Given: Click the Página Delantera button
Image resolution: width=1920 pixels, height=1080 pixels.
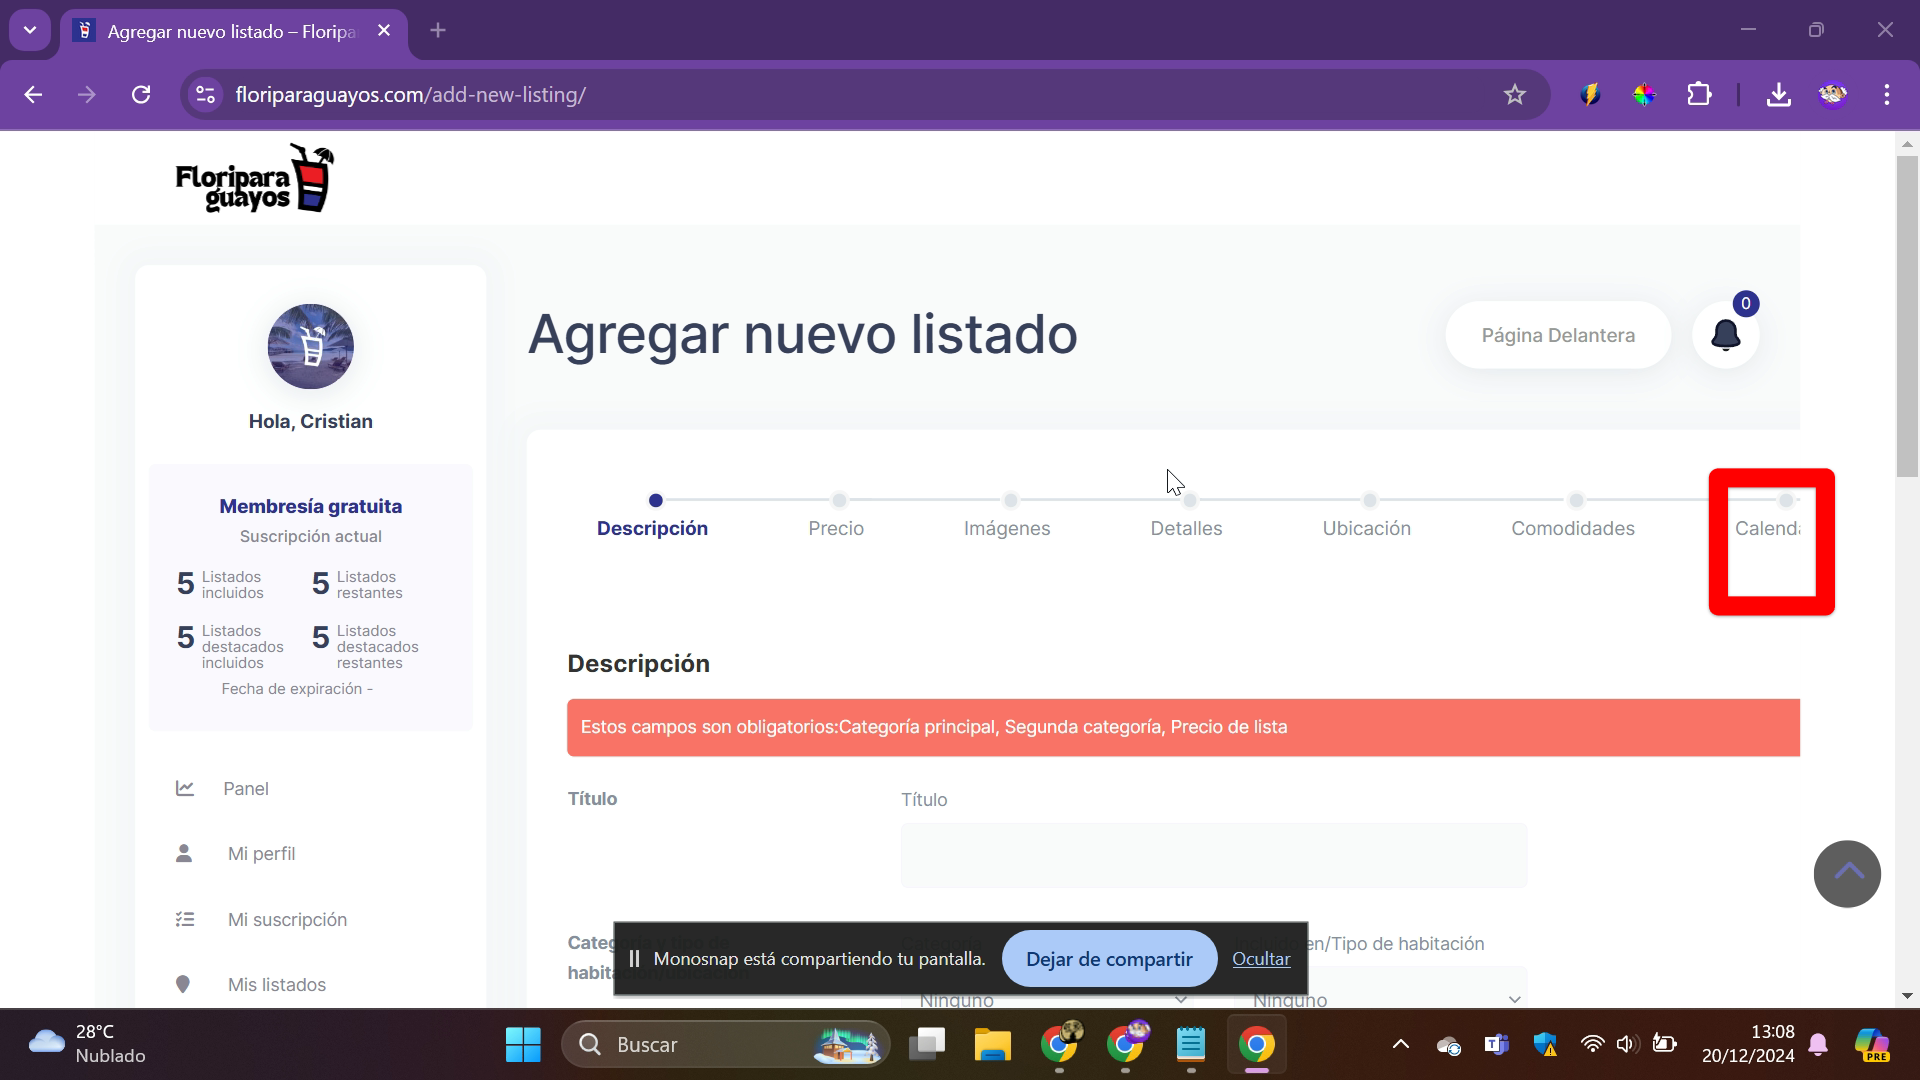Looking at the screenshot, I should [x=1558, y=335].
